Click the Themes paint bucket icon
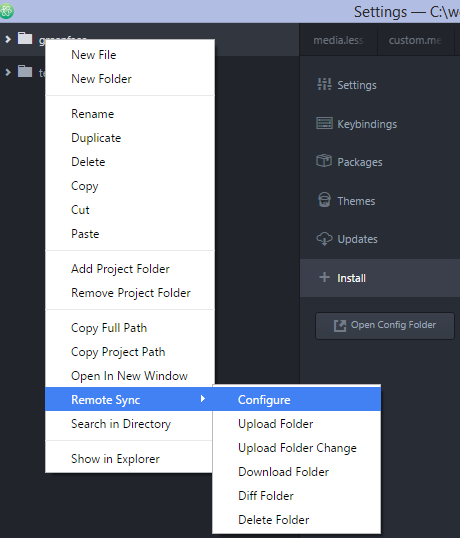 (x=324, y=200)
